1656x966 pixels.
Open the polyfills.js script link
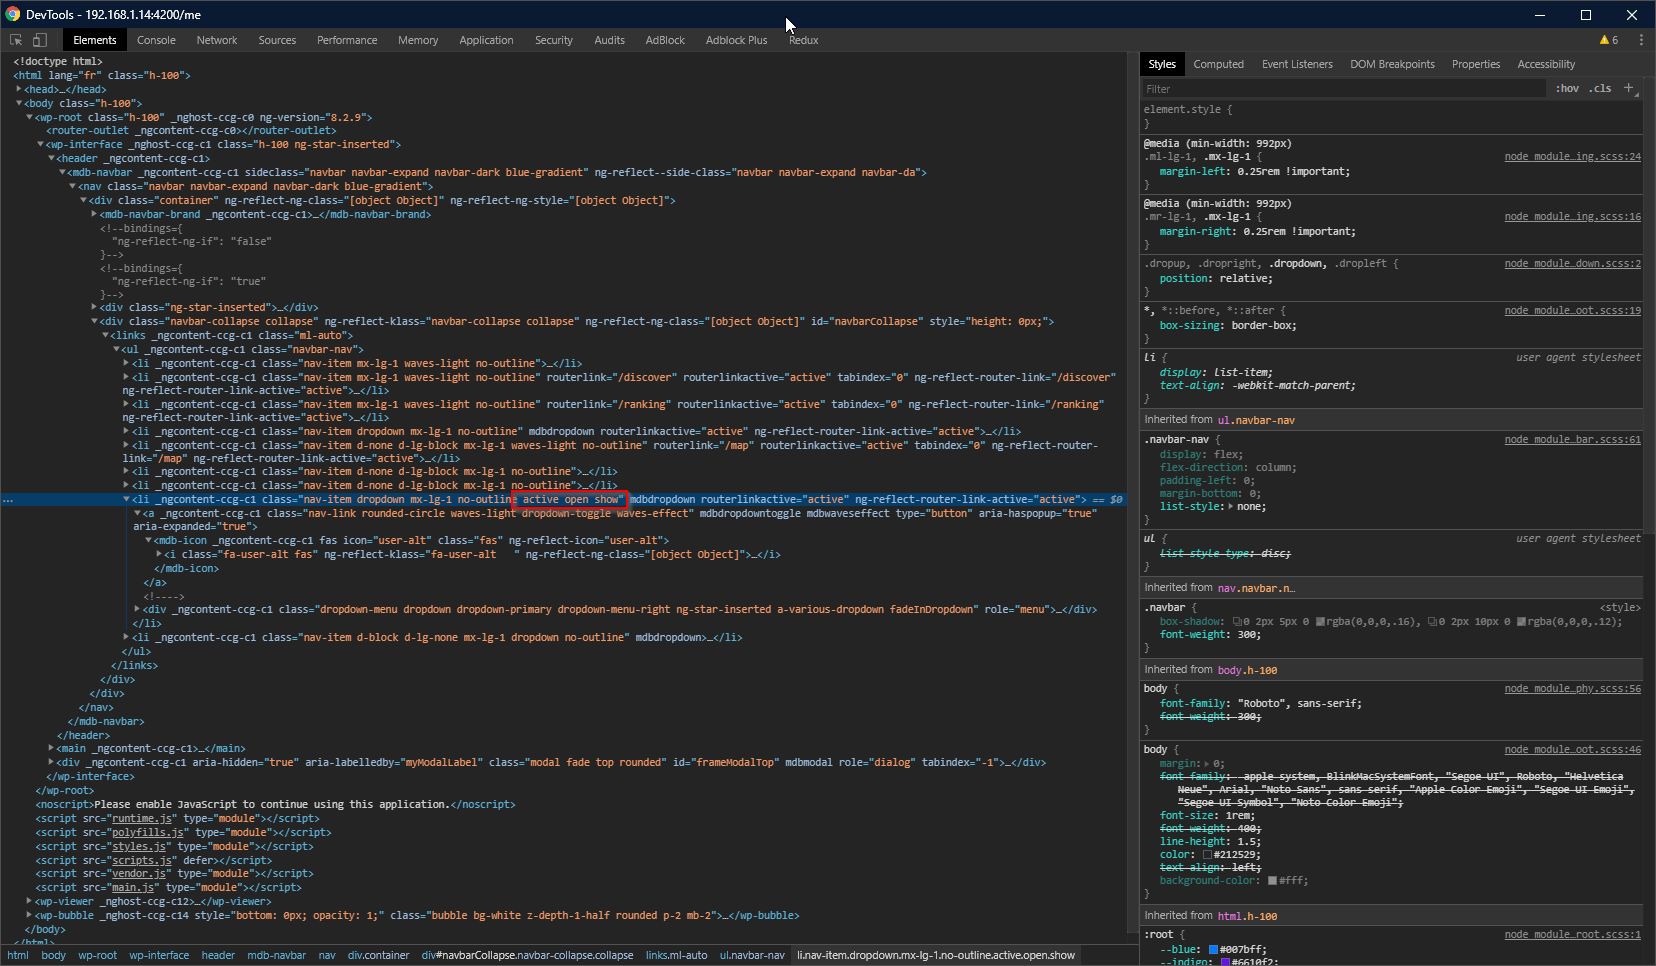[147, 832]
